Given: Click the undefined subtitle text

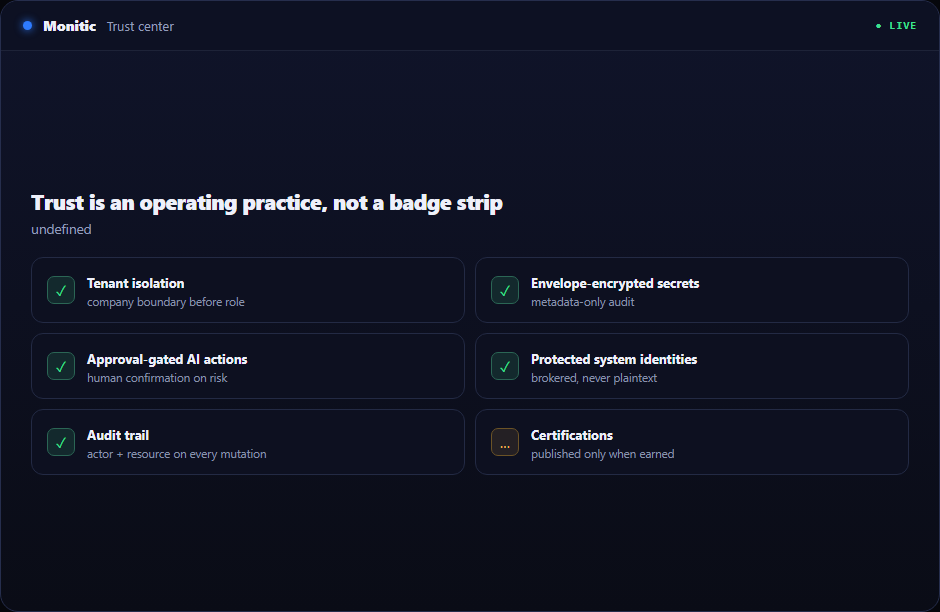Looking at the screenshot, I should 61,230.
